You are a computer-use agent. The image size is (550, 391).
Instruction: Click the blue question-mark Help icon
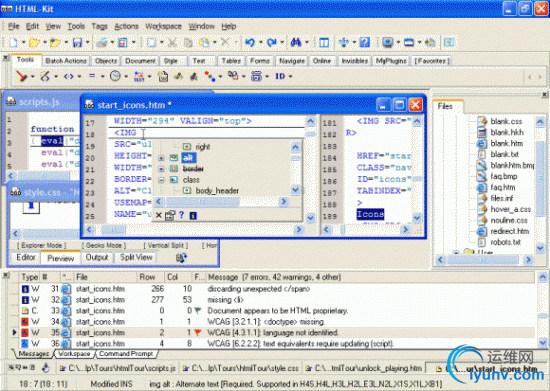[x=365, y=43]
